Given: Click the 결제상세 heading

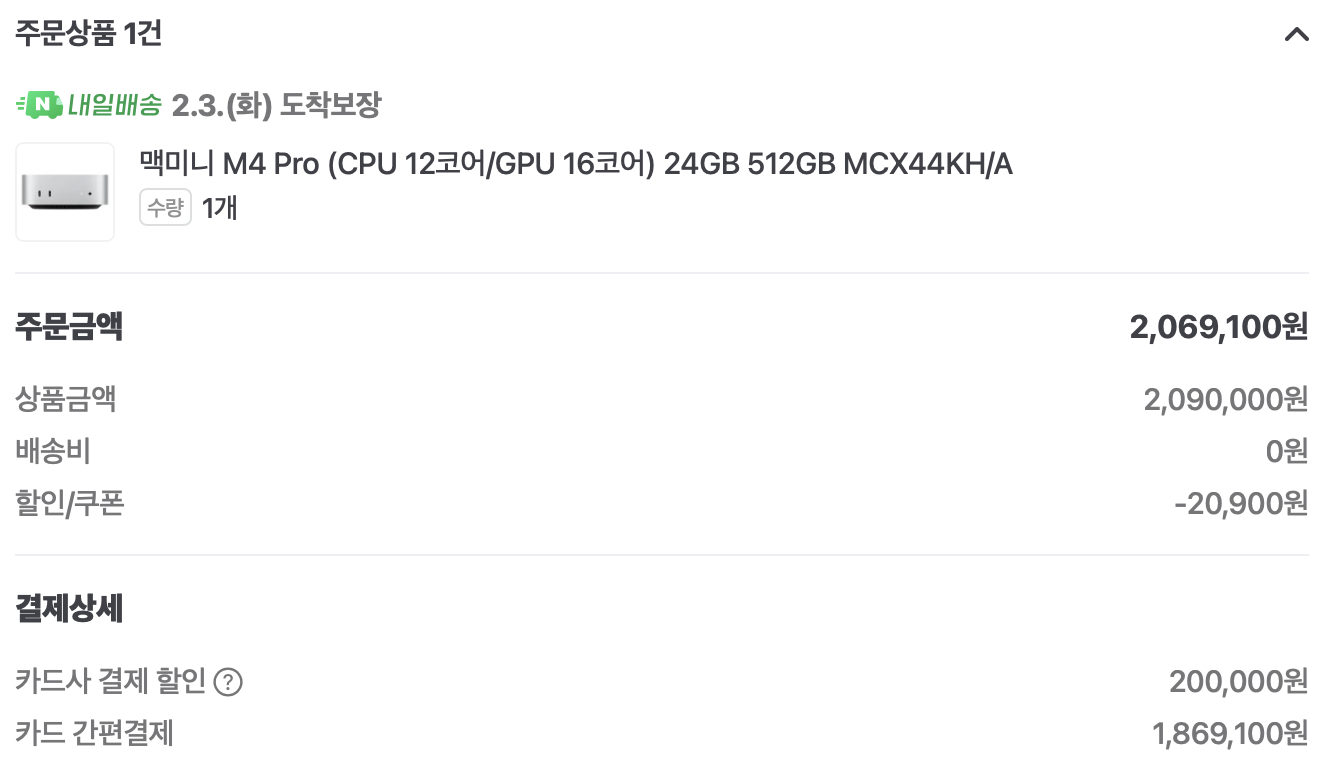Looking at the screenshot, I should [69, 608].
